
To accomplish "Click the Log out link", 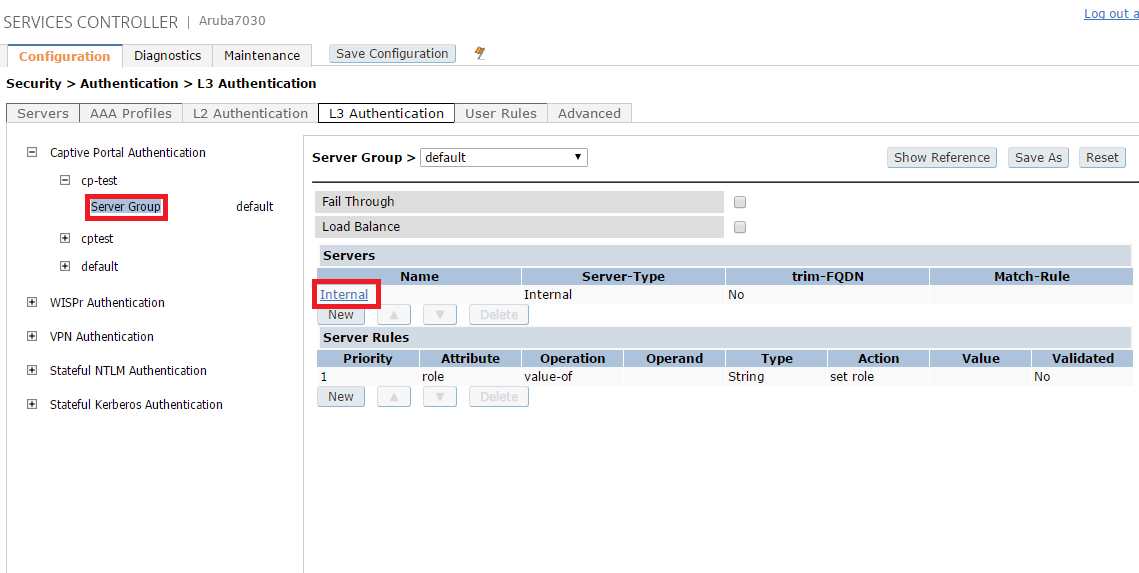I will [x=1111, y=14].
